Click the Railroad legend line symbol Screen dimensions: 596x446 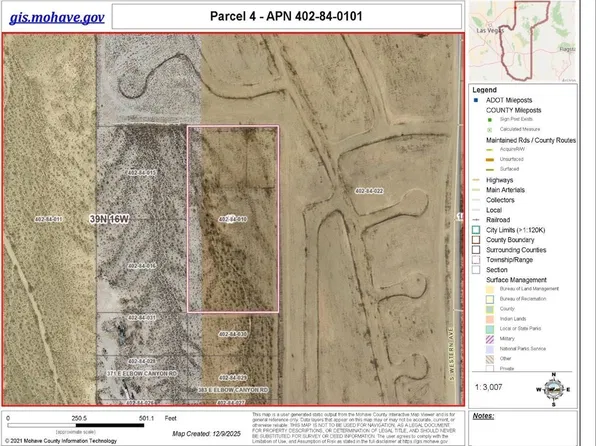click(x=476, y=220)
